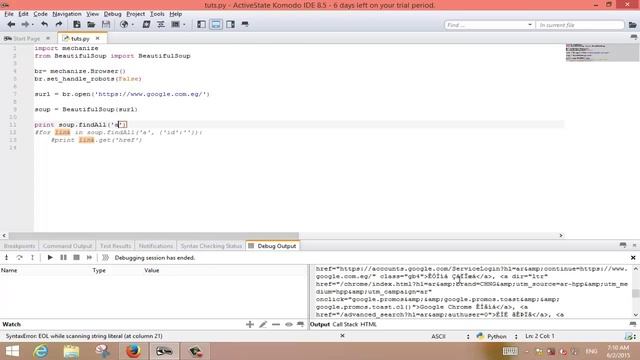Change the ASCII encoding selector
Screen dimensions: 640x360
[x=450, y=336]
